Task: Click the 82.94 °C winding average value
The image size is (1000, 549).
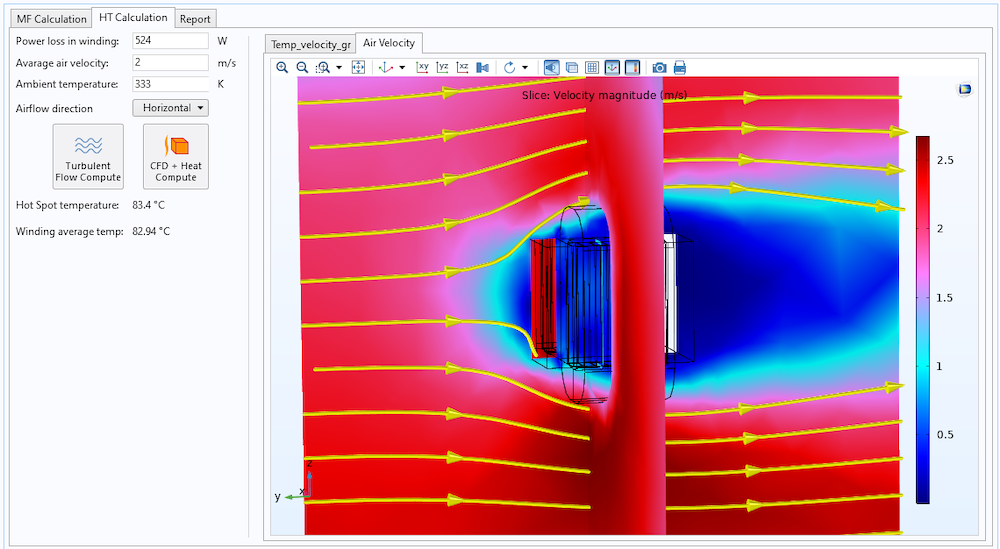Action: [x=151, y=231]
